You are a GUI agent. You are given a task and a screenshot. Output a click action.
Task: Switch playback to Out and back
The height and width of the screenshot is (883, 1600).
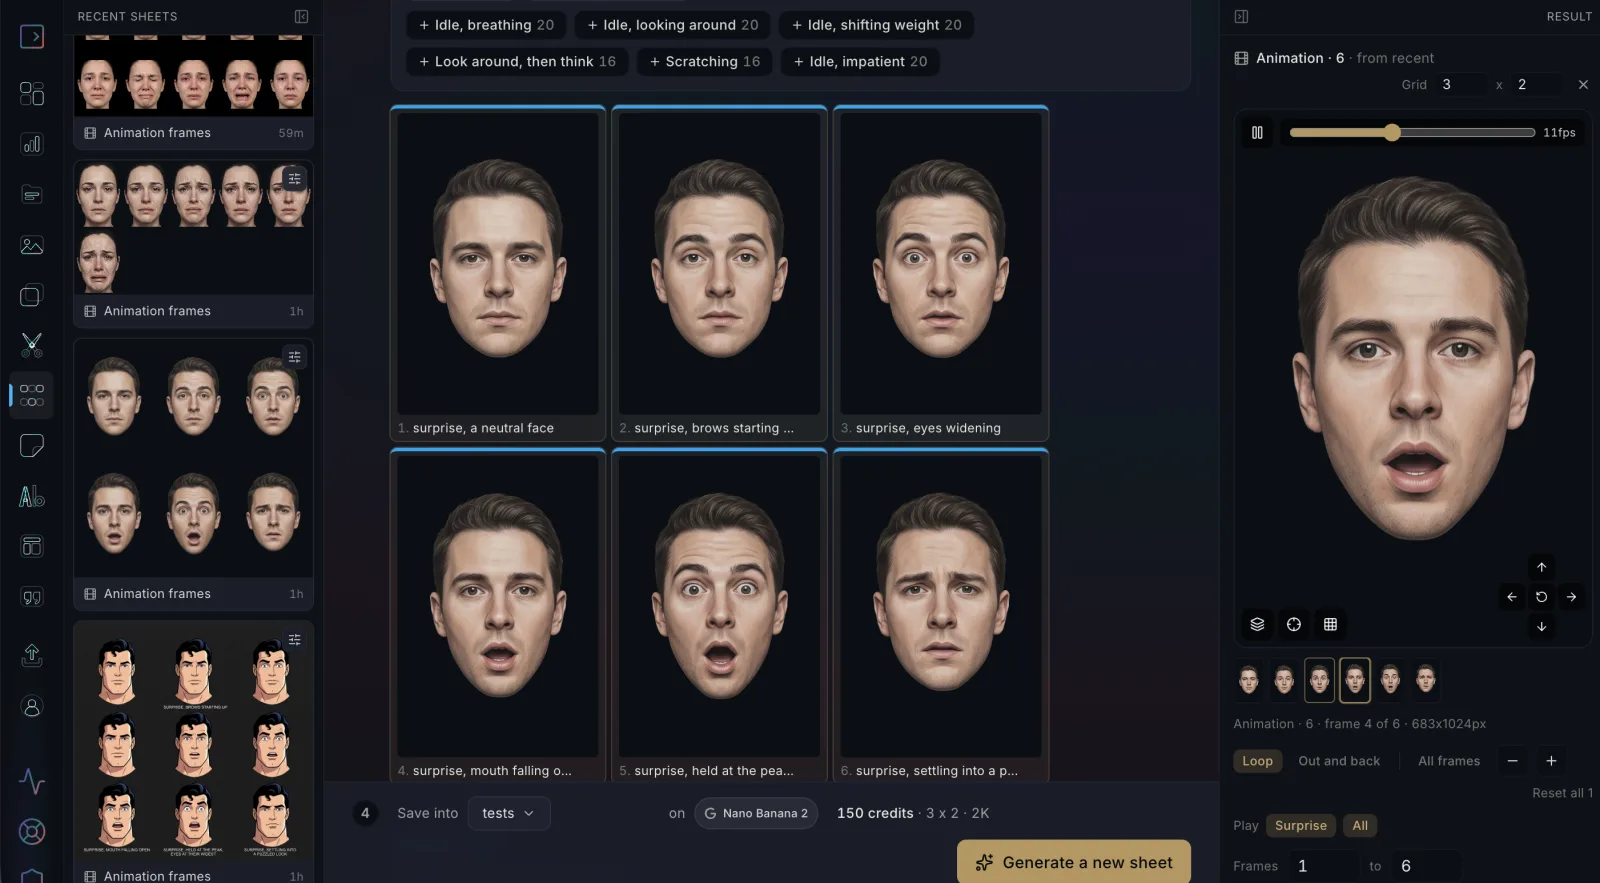(1339, 761)
